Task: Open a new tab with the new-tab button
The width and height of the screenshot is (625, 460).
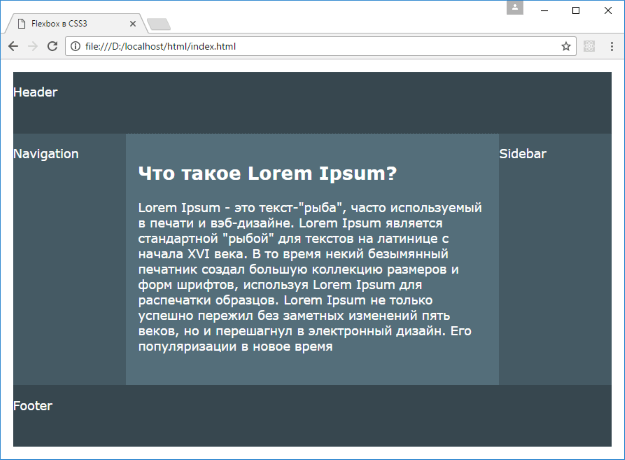Action: tap(157, 23)
